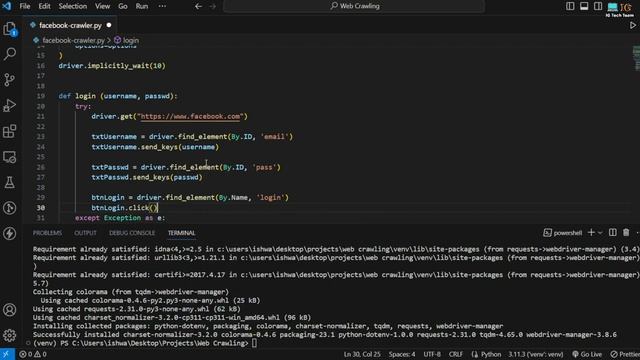The height and width of the screenshot is (360, 640).
Task: Click the remote window status indicator
Action: point(7,354)
